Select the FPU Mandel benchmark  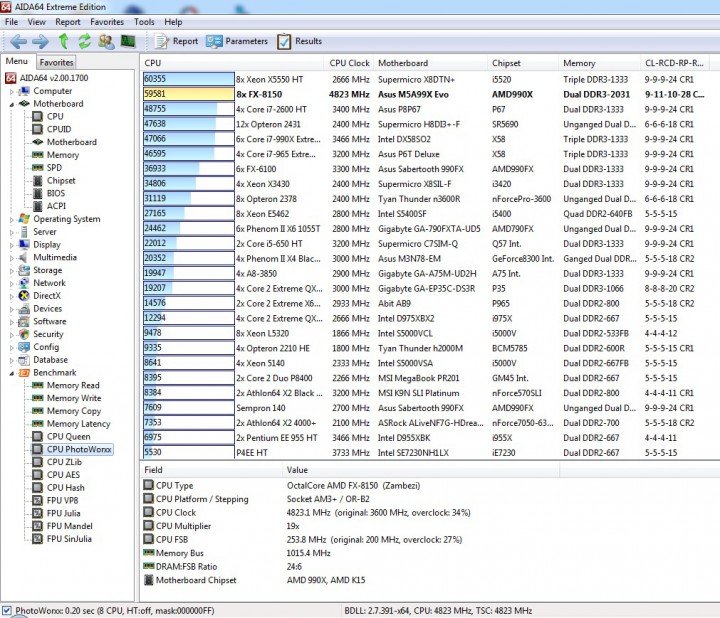(x=70, y=526)
